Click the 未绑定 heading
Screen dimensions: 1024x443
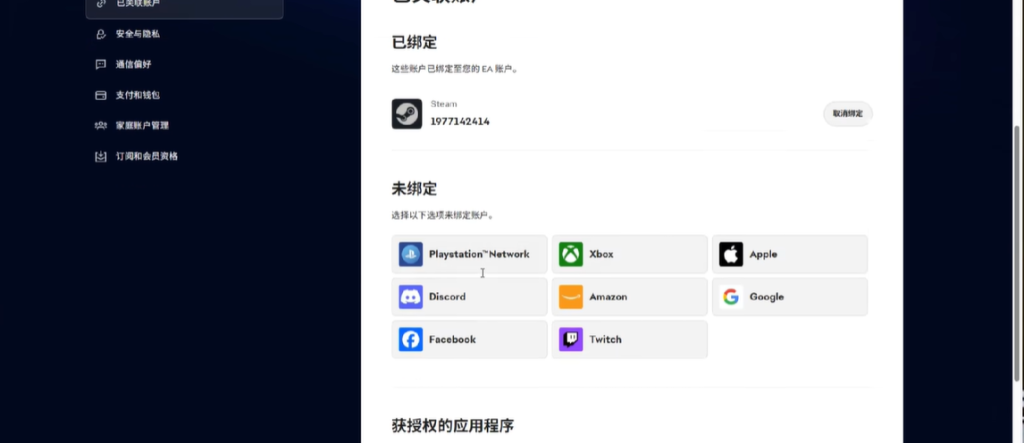tap(414, 189)
